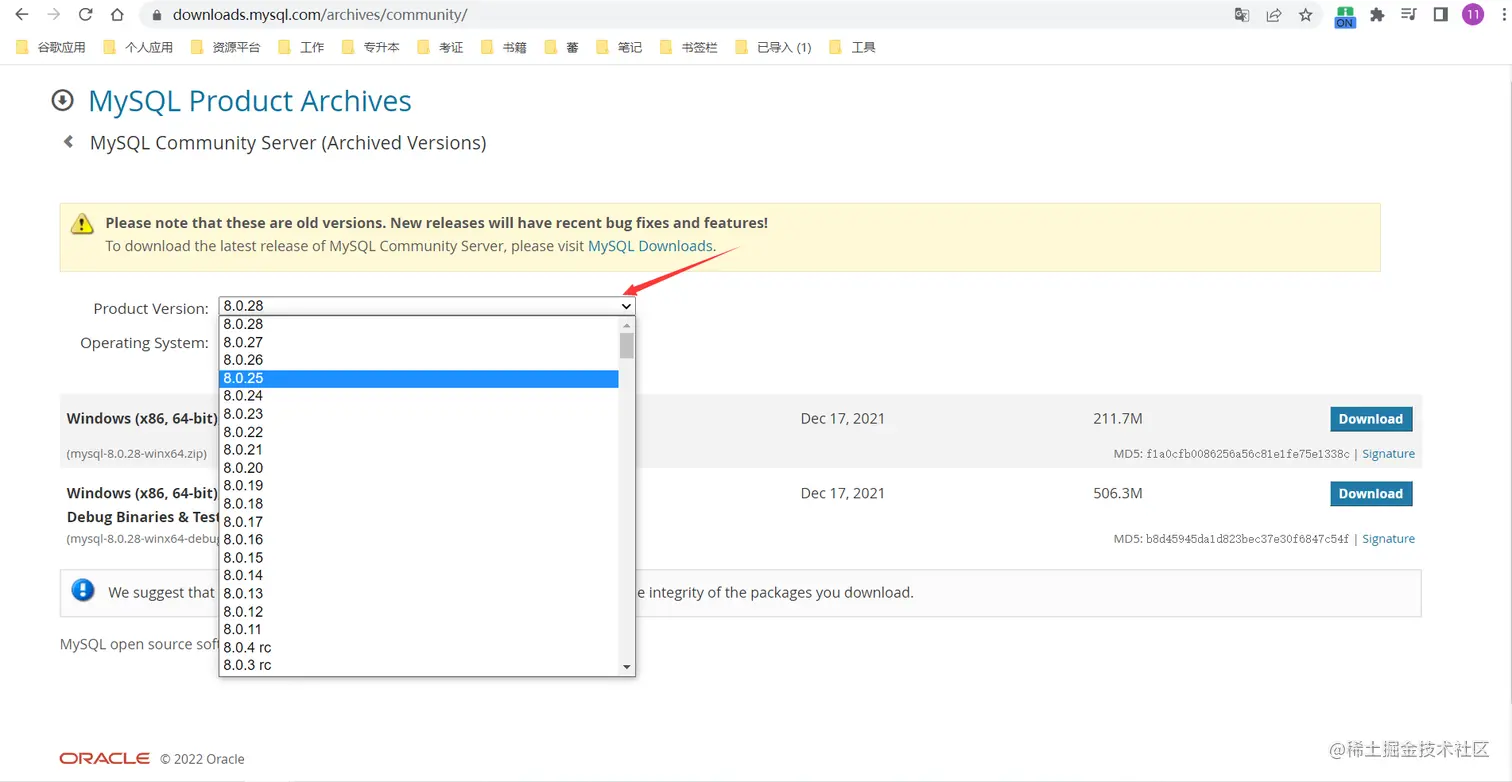1512x782 pixels.
Task: Select version 8.0.14 option
Action: [419, 575]
